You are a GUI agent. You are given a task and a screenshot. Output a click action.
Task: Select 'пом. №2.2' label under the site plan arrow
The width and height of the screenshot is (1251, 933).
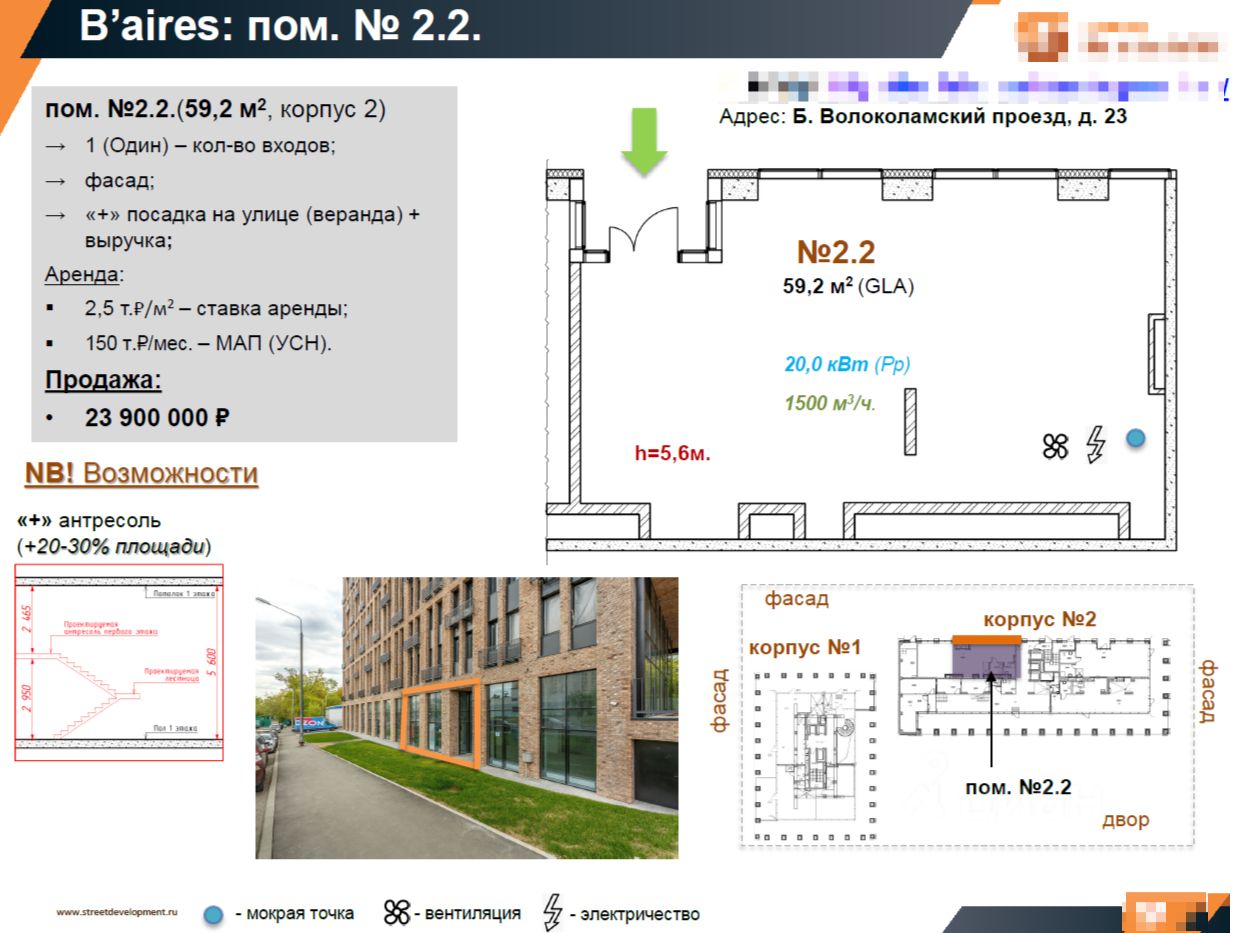(1019, 787)
